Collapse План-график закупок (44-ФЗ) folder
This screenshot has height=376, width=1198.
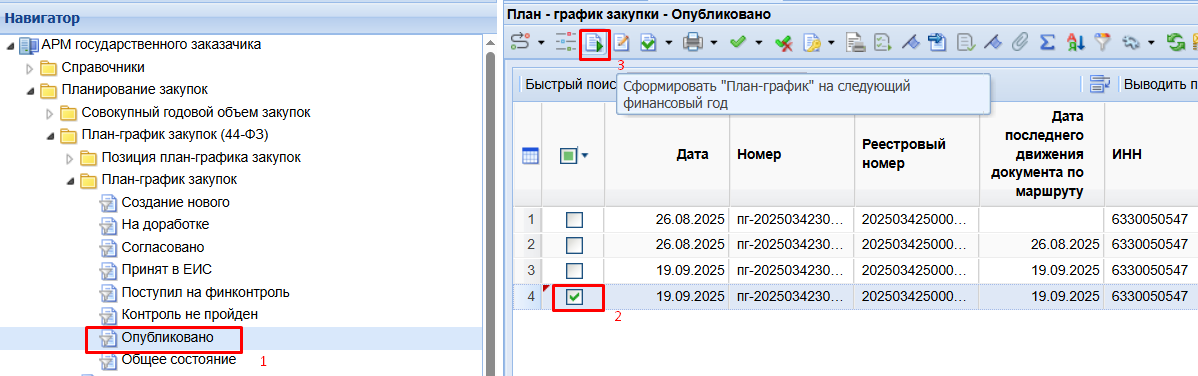click(50, 136)
